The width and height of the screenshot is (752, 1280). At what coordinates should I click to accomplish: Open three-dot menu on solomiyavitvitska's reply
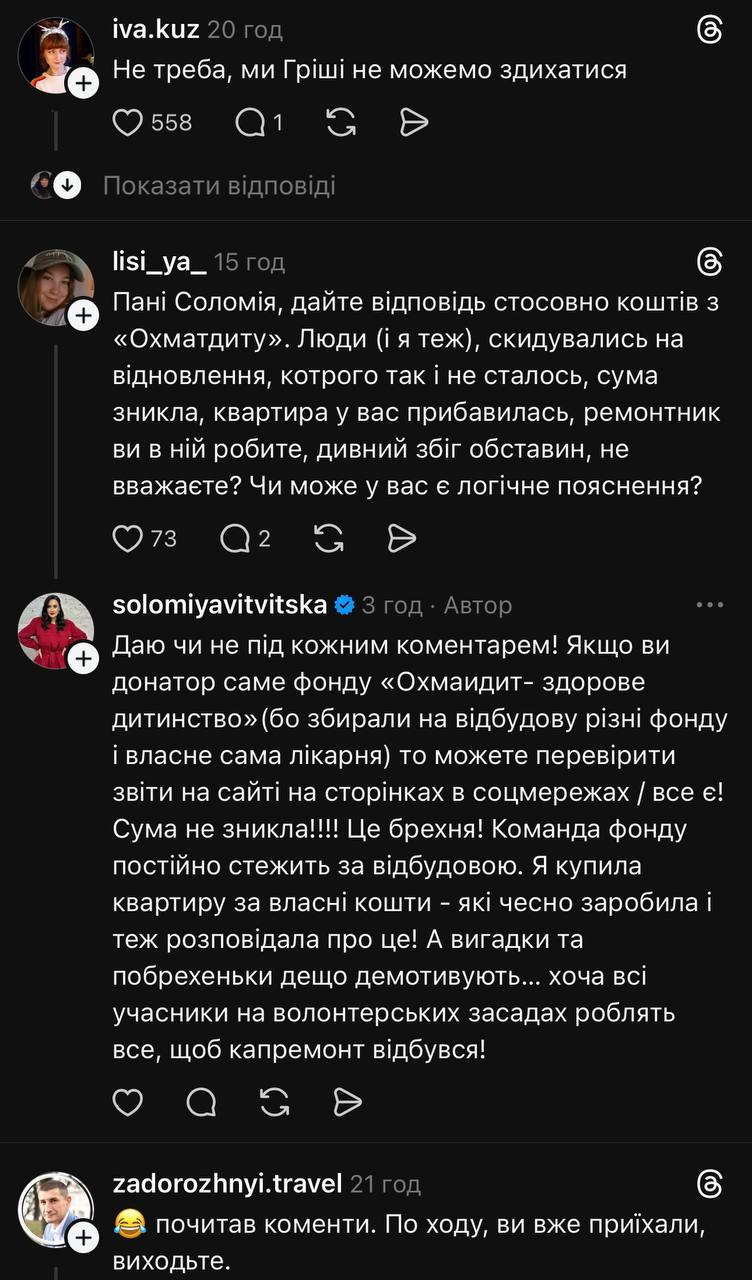click(x=709, y=605)
